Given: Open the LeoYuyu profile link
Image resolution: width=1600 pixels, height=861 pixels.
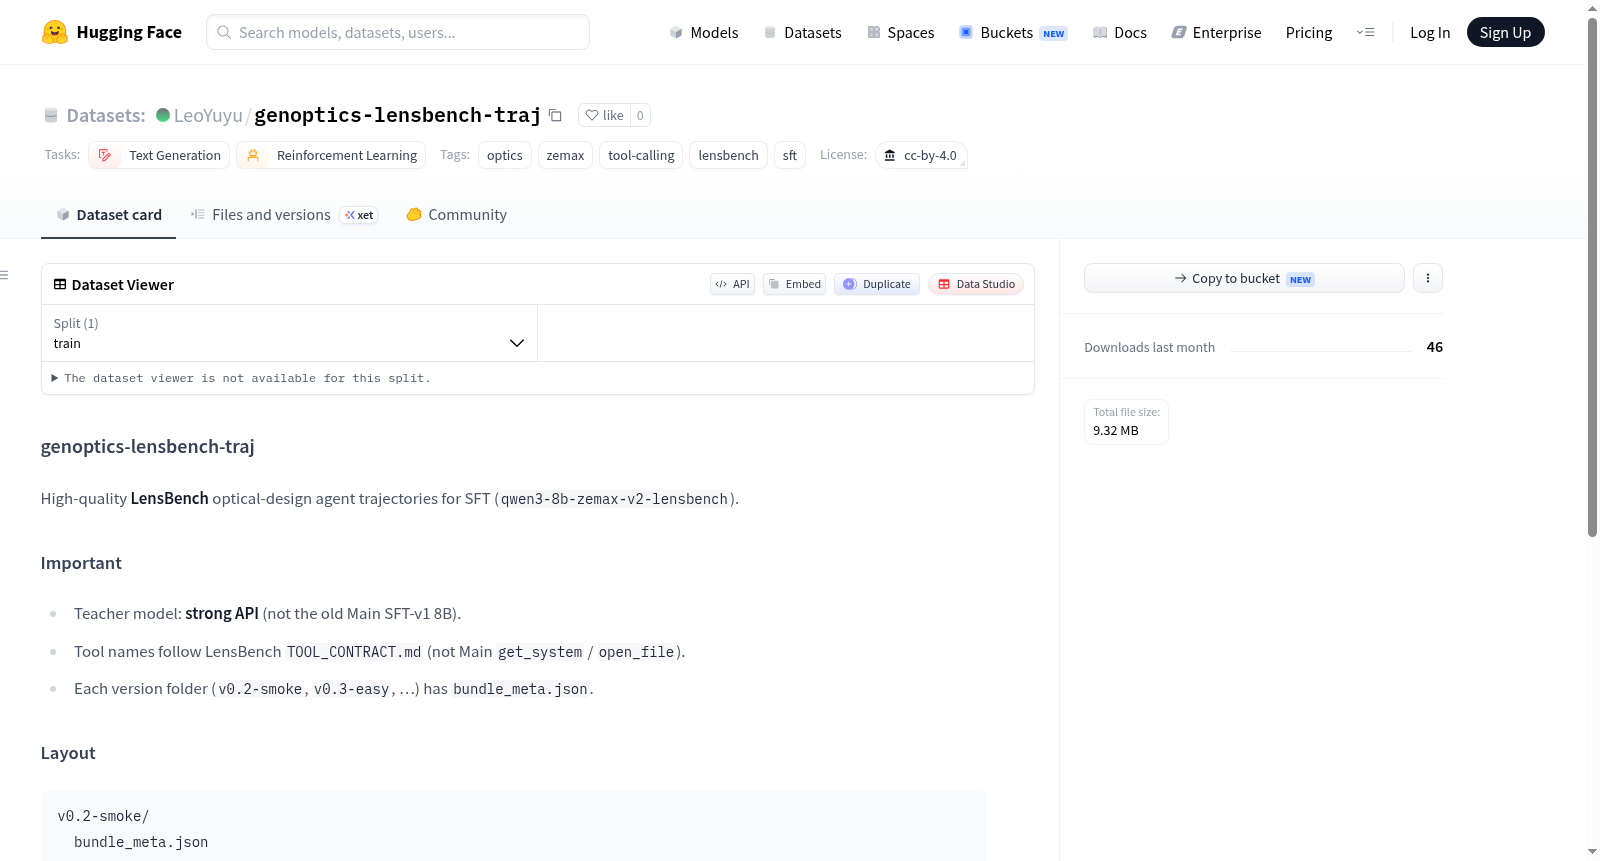Looking at the screenshot, I should (x=208, y=115).
